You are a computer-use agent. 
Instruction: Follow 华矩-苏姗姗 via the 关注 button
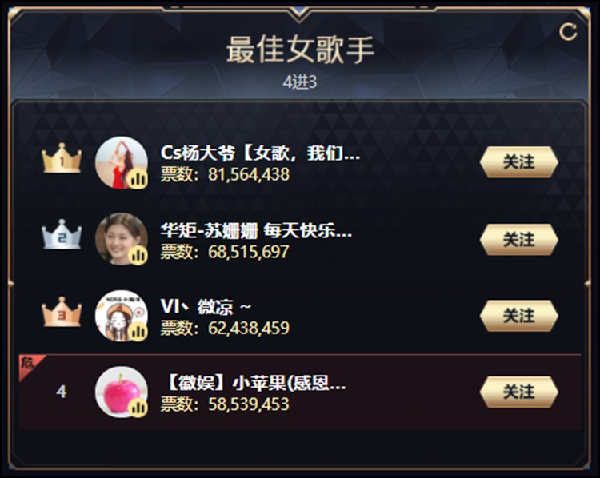[519, 240]
